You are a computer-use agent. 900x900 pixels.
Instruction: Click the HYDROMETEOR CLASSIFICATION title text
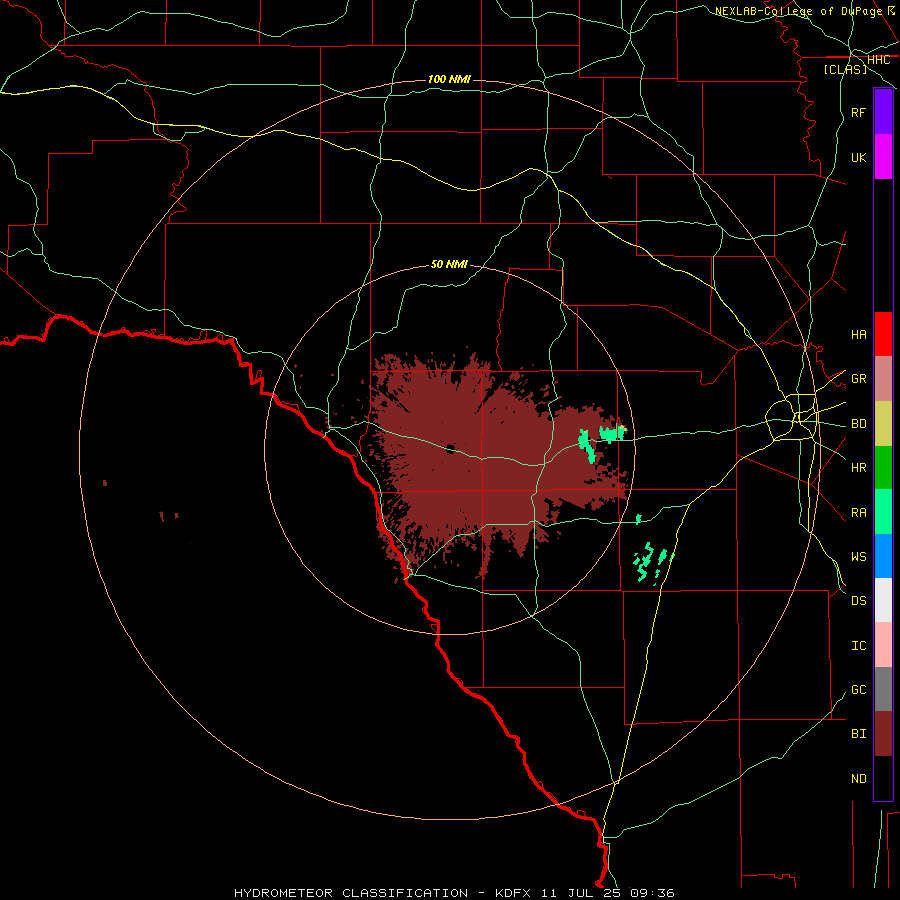tap(351, 893)
